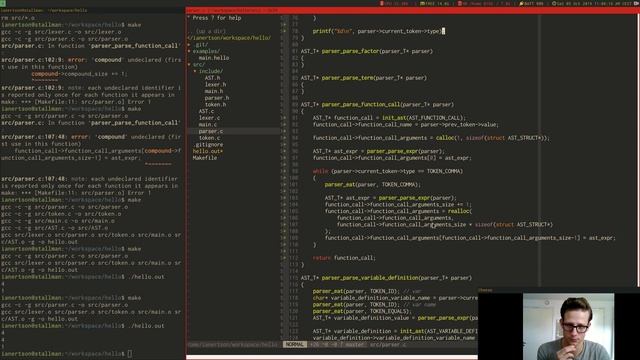Click 'gcc -c -g src/token.c' line in terminal
The width and height of the screenshot is (640, 360).
point(61,214)
